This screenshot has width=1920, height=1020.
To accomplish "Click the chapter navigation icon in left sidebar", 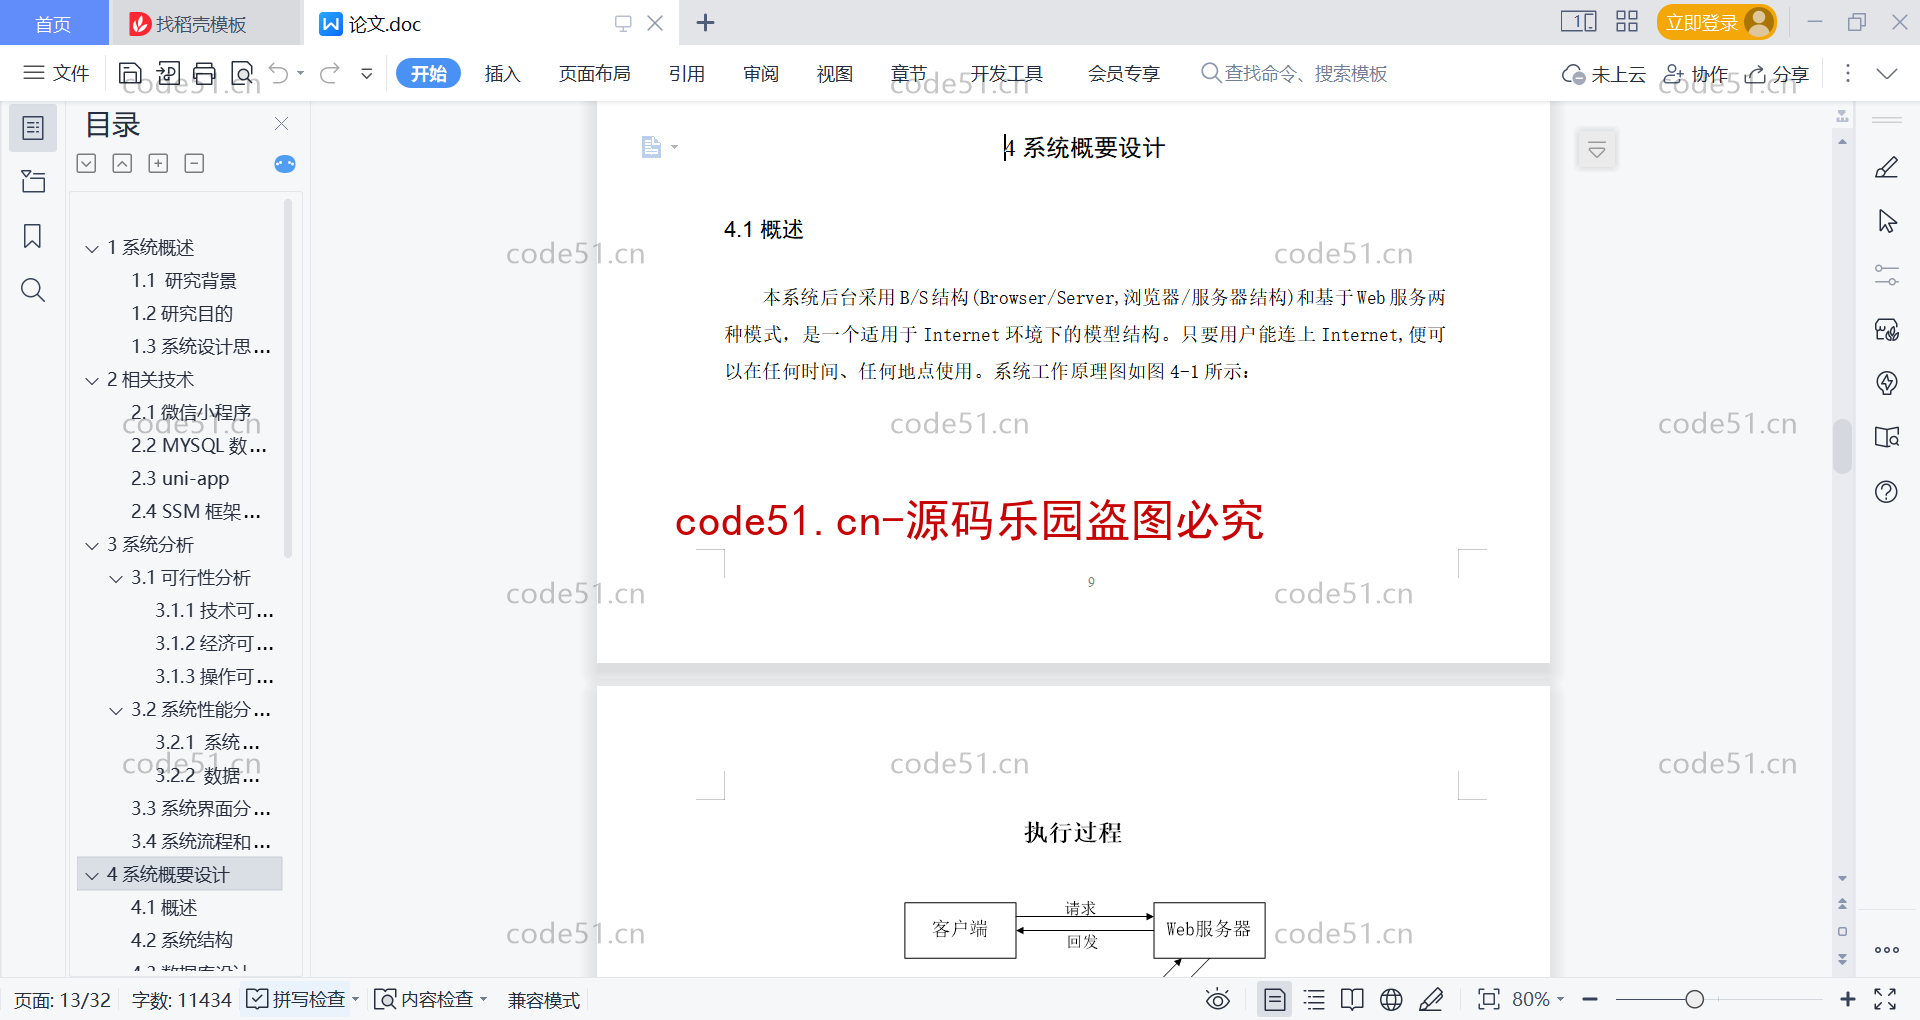I will [x=33, y=182].
